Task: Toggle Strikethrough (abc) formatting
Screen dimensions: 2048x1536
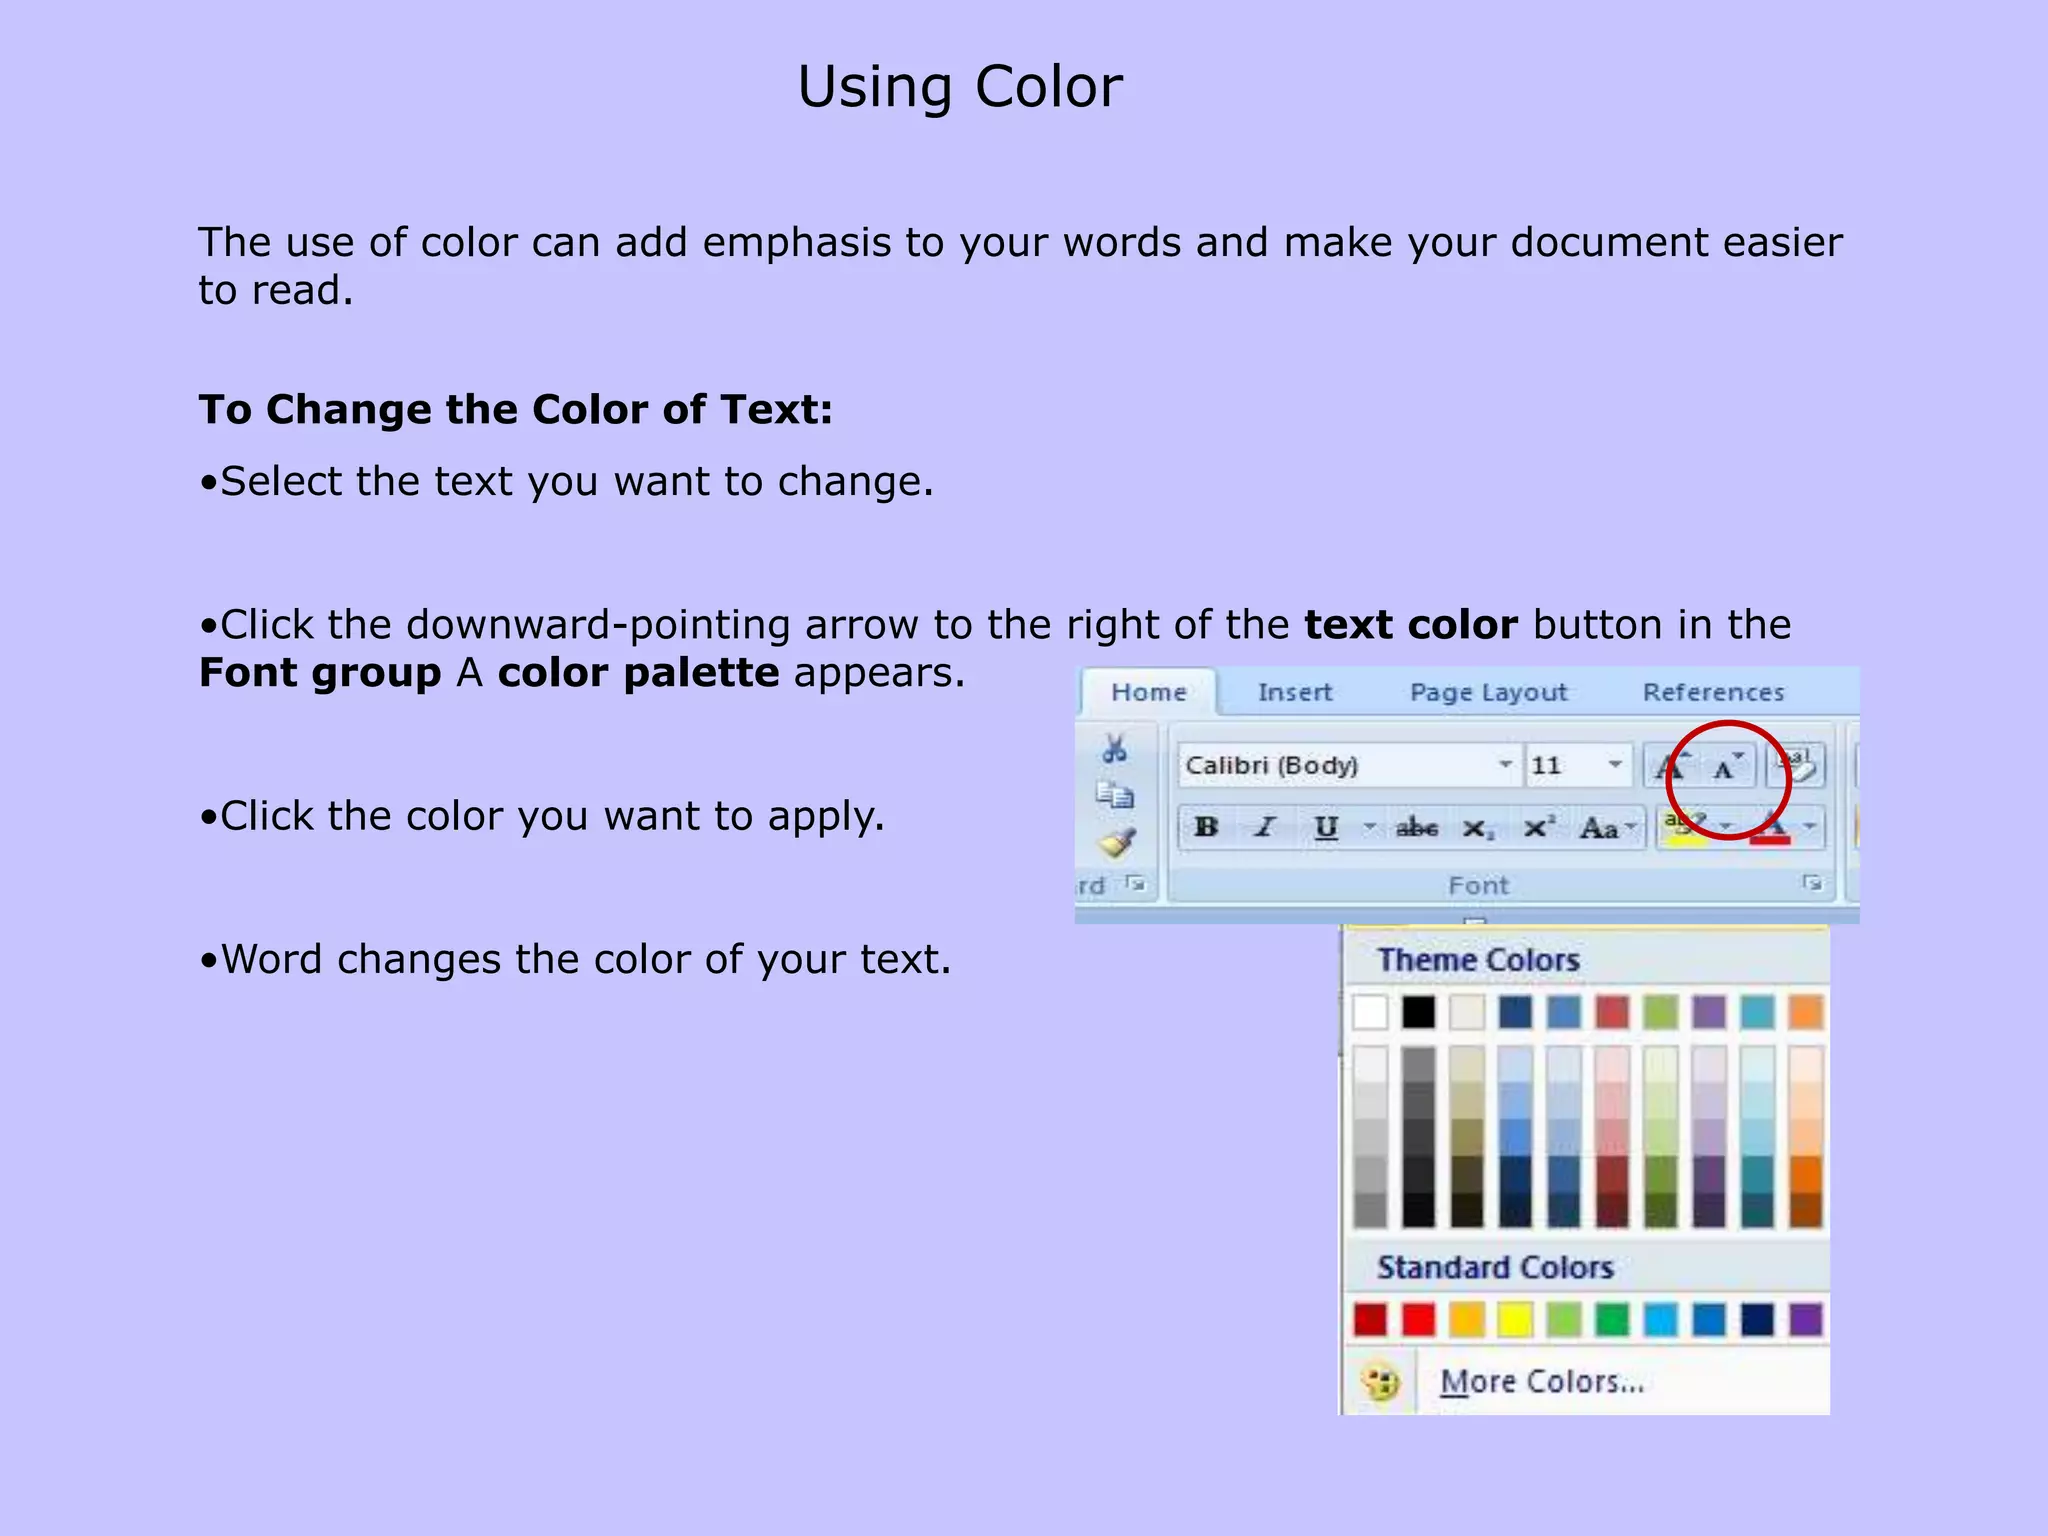Action: click(x=1416, y=827)
